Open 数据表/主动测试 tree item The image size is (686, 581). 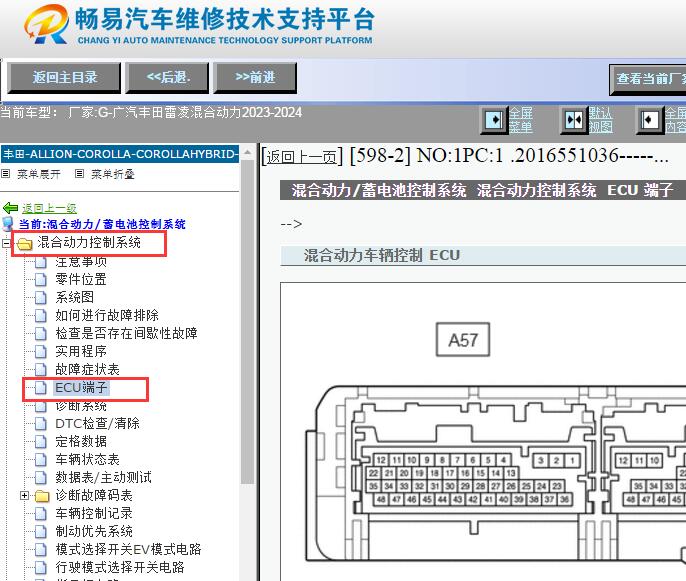(x=103, y=477)
